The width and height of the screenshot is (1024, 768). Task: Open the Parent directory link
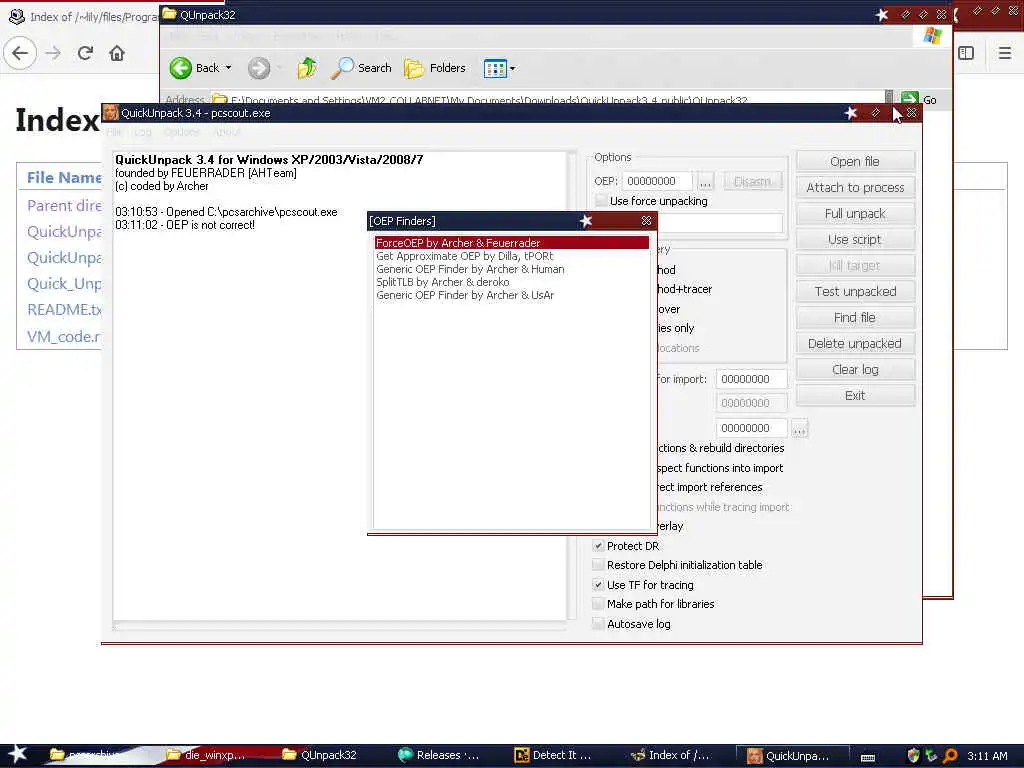coord(64,206)
